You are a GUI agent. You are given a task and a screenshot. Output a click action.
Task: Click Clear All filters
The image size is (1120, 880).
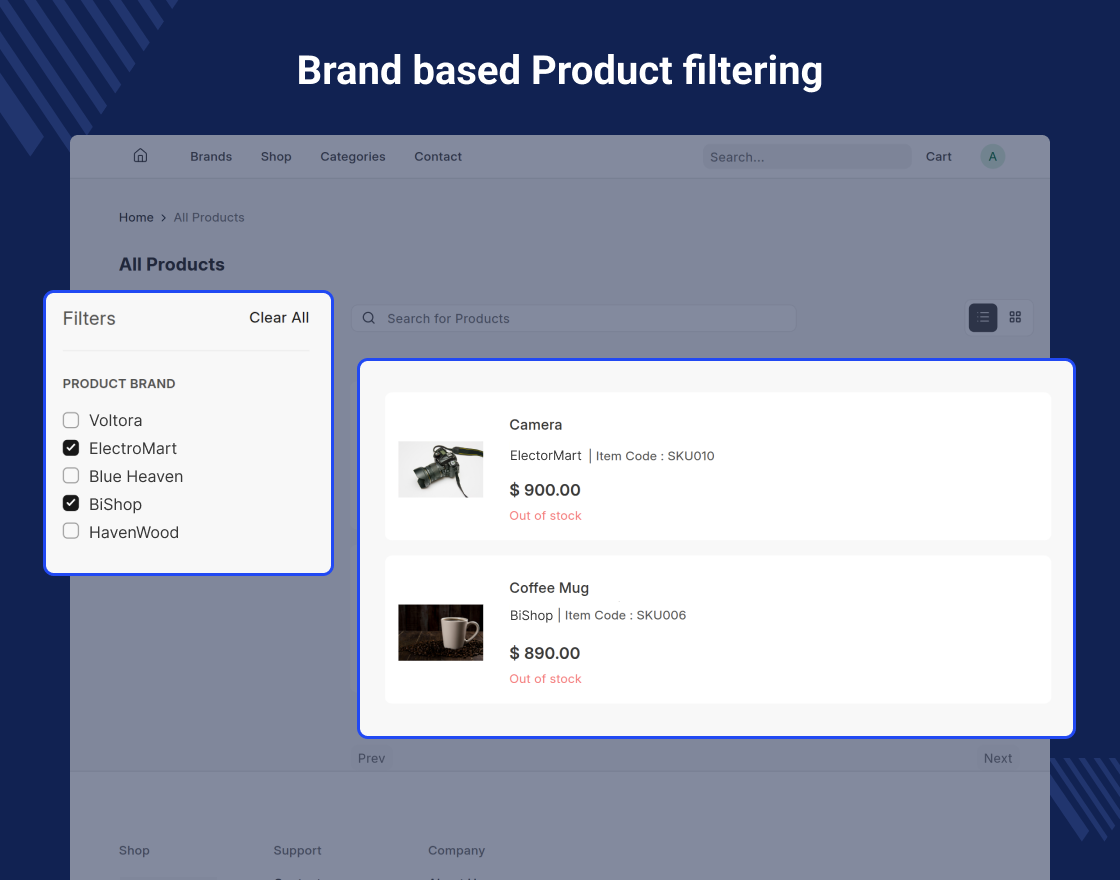tap(279, 318)
